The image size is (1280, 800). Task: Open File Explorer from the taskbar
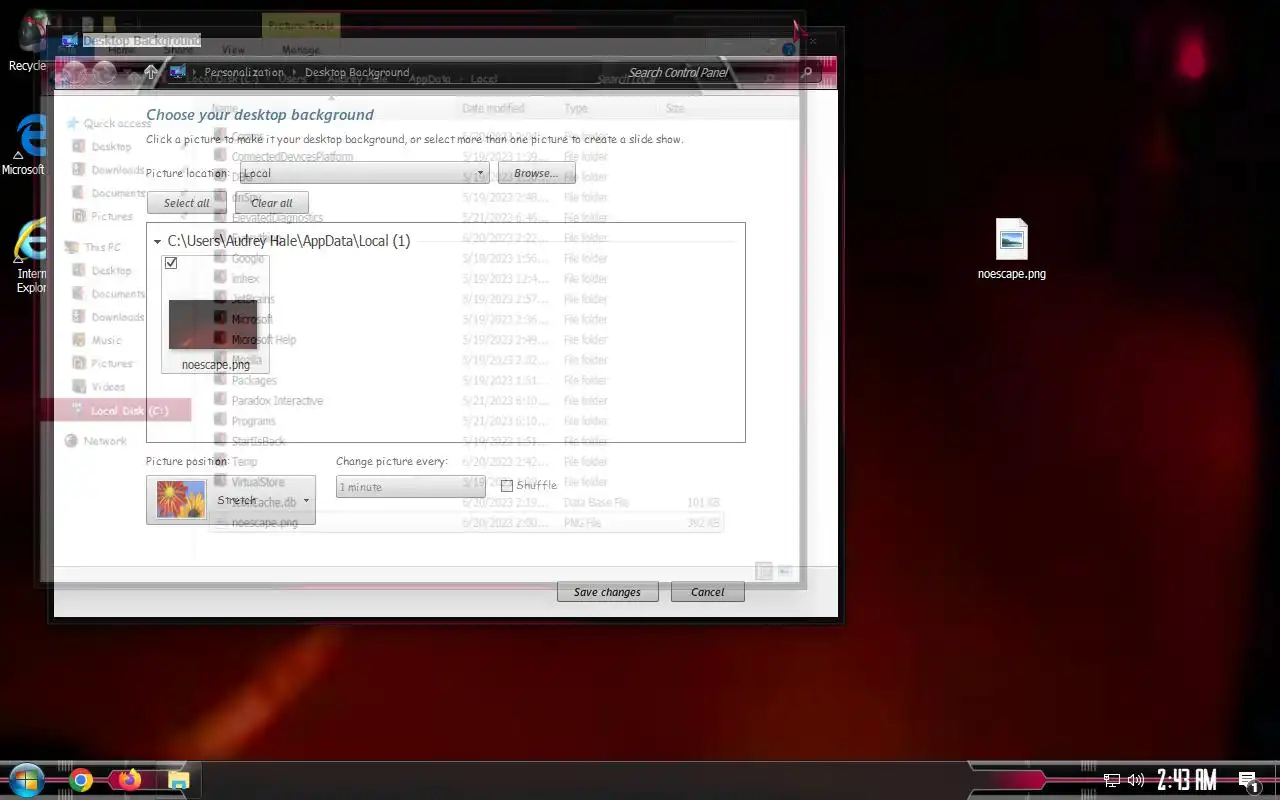(178, 780)
